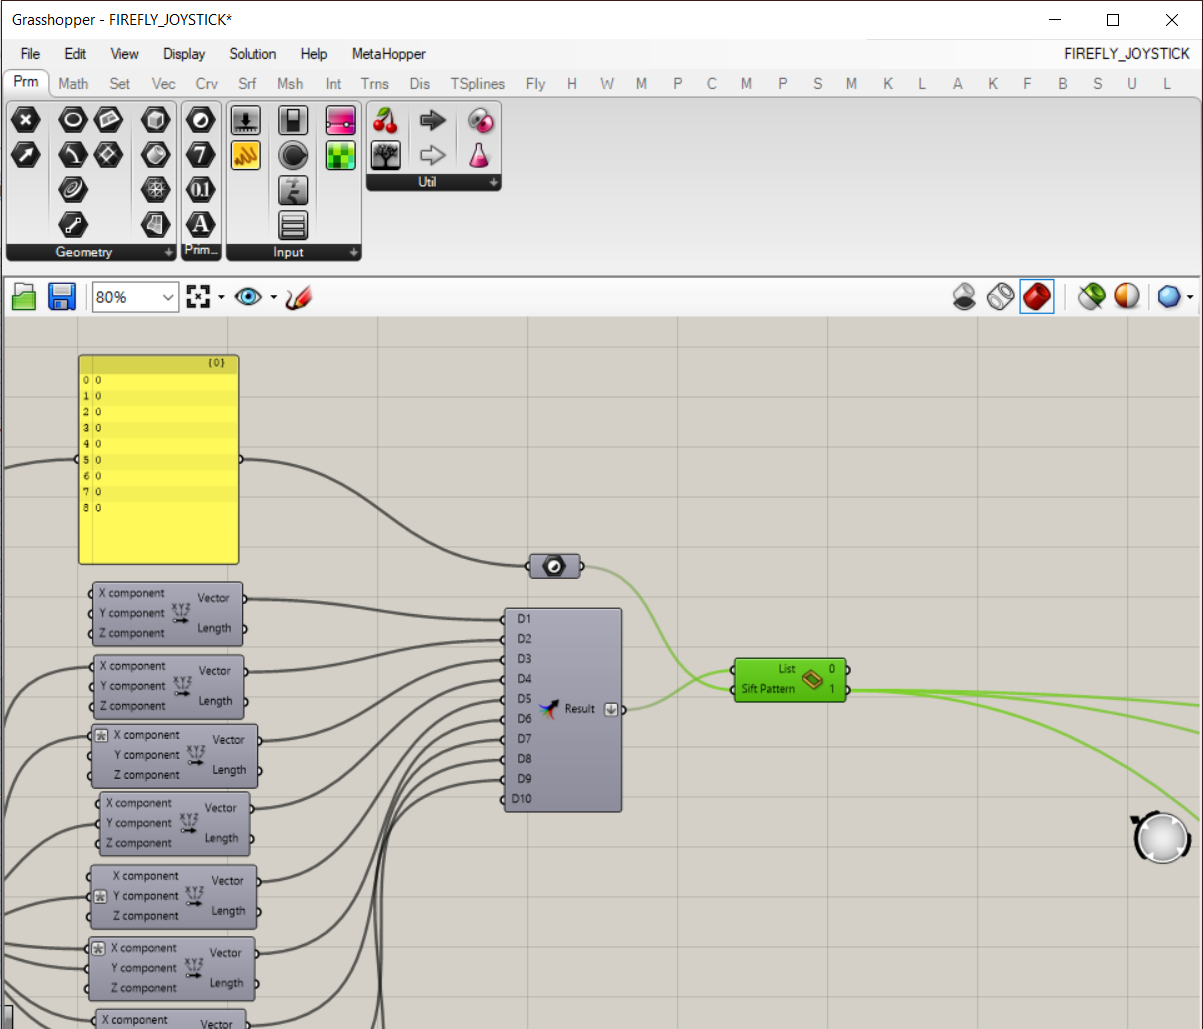This screenshot has height=1029, width=1203.
Task: Click the Open file folder icon
Action: pyautogui.click(x=24, y=296)
